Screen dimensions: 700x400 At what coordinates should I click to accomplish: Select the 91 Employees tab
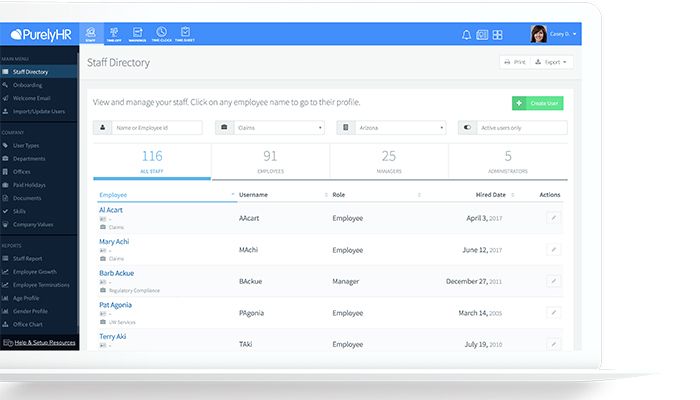(x=271, y=162)
